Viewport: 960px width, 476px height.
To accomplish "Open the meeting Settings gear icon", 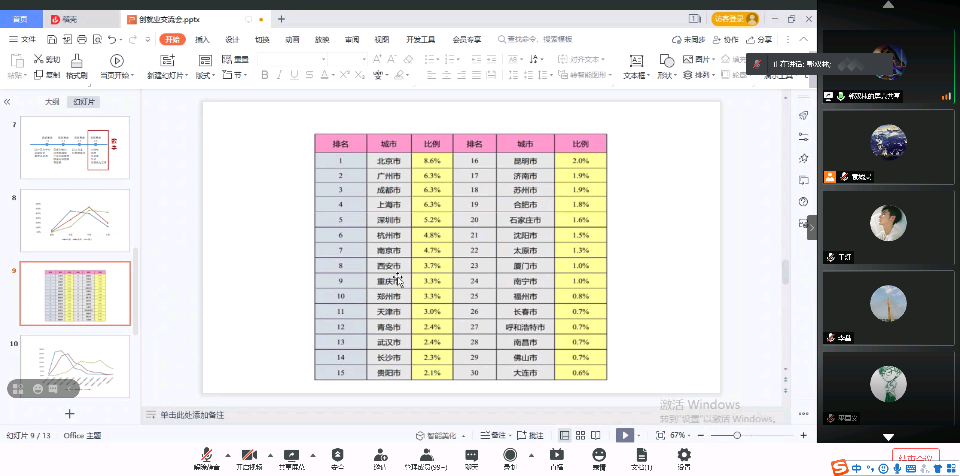I will tap(684, 455).
